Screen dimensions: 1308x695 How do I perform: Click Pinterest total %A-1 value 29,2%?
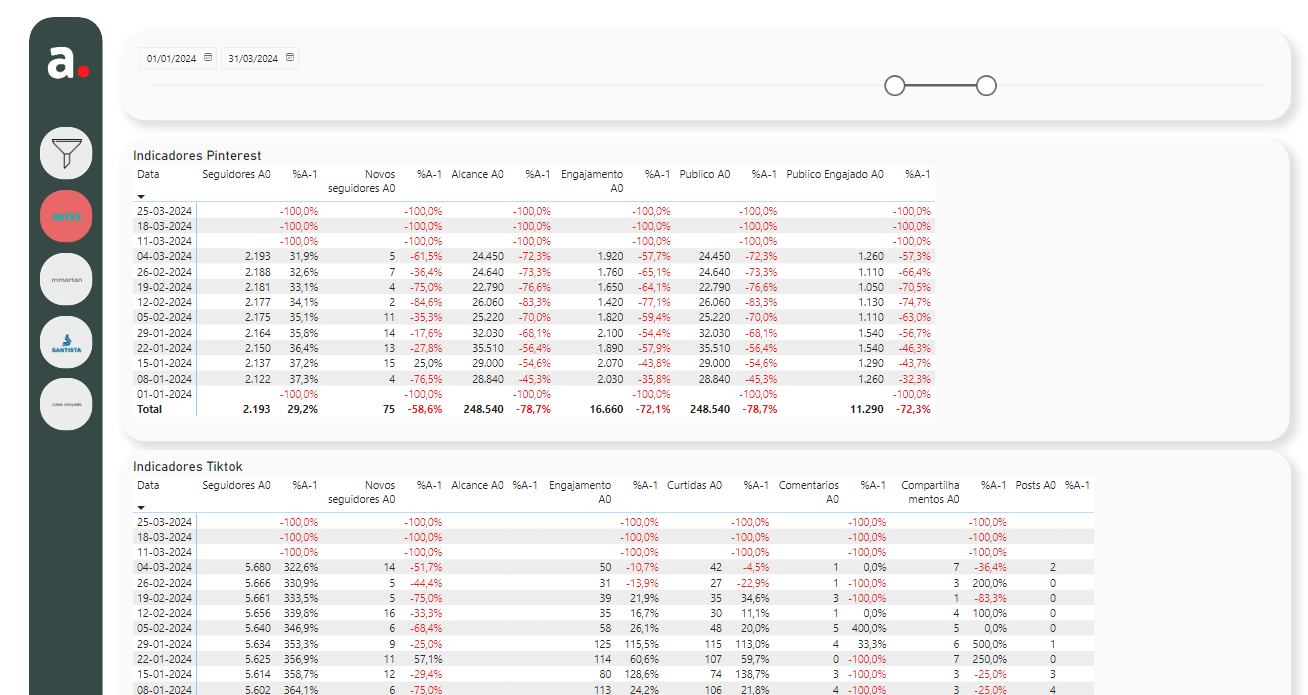304,409
